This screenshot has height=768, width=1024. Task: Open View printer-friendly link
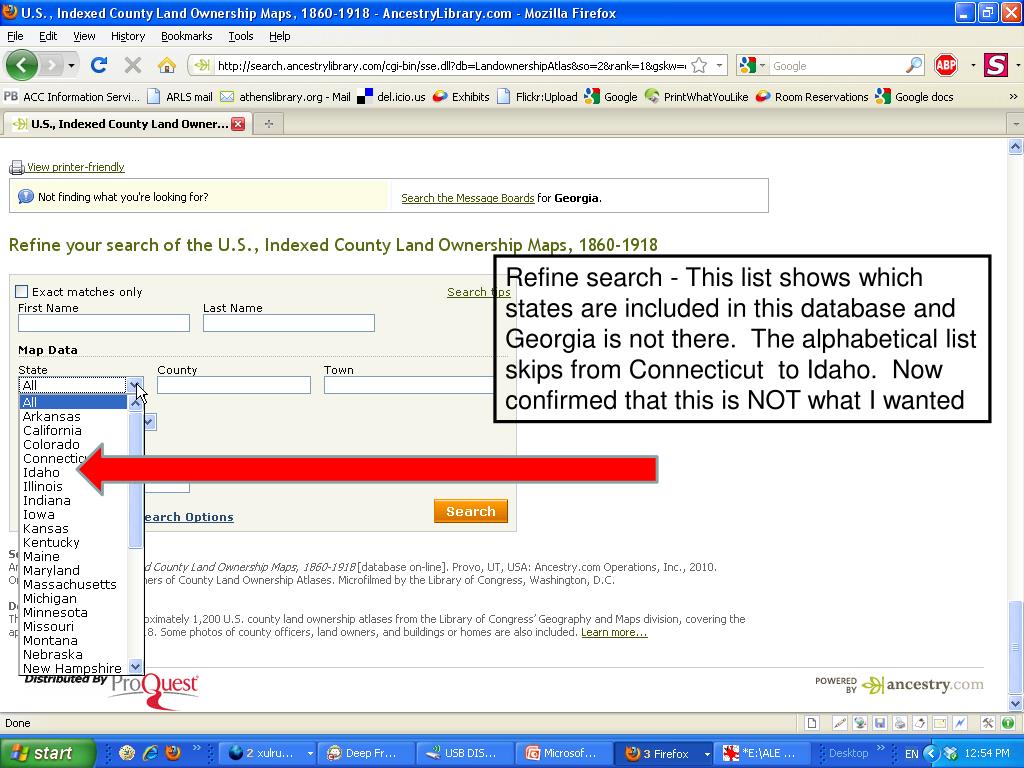point(75,167)
